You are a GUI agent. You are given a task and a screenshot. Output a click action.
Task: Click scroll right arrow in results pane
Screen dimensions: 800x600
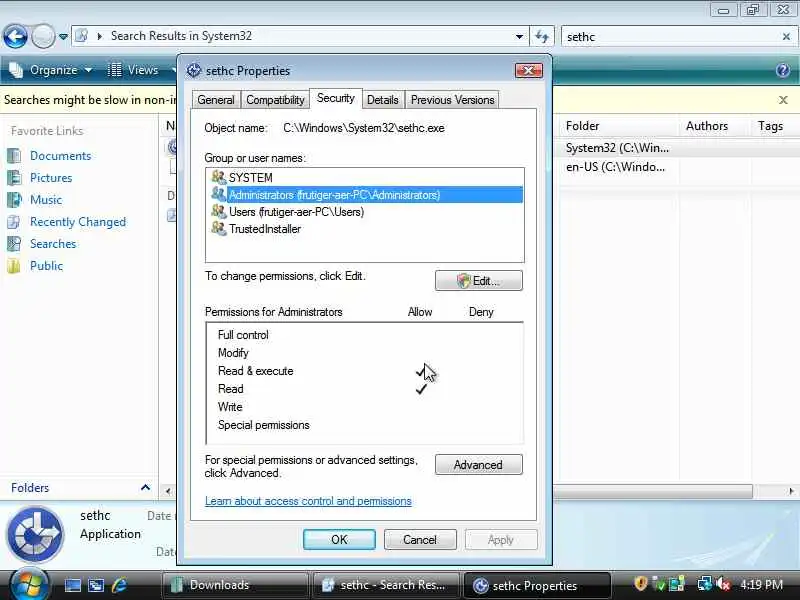(x=791, y=491)
